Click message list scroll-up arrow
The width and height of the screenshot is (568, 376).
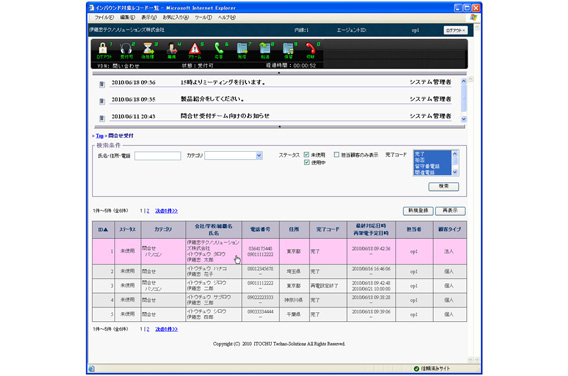(x=464, y=82)
